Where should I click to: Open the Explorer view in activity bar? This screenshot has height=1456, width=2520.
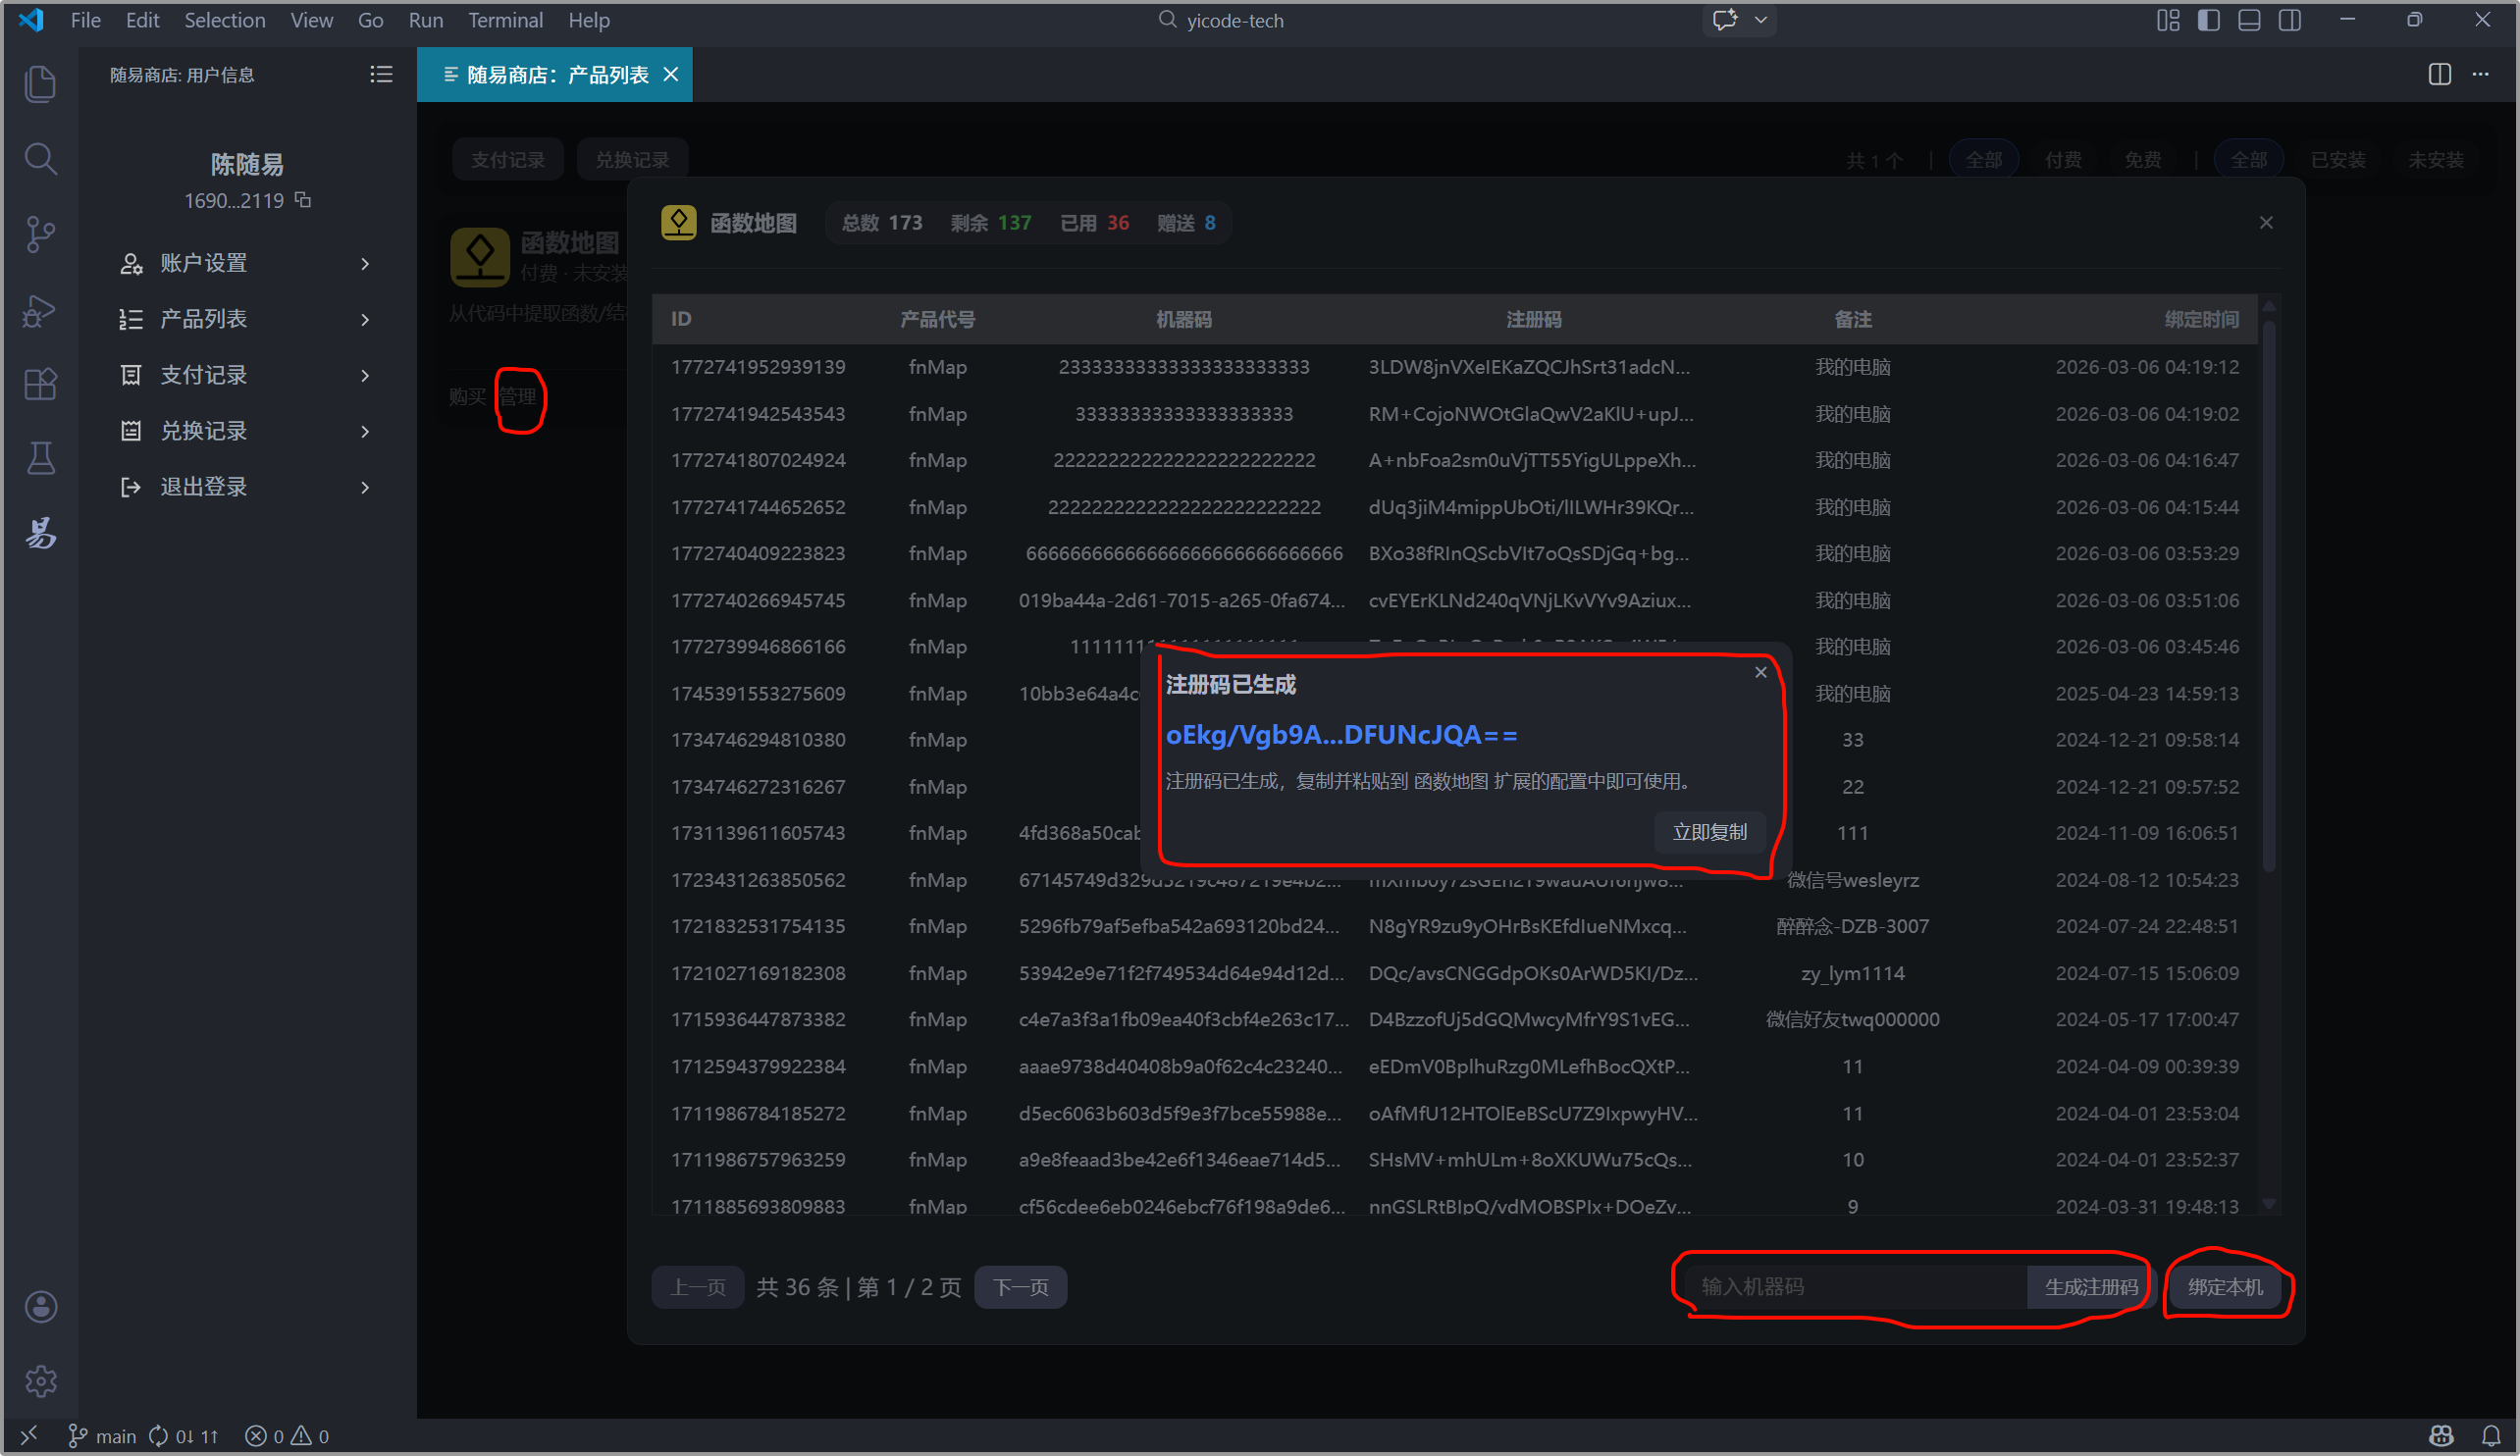[x=40, y=83]
